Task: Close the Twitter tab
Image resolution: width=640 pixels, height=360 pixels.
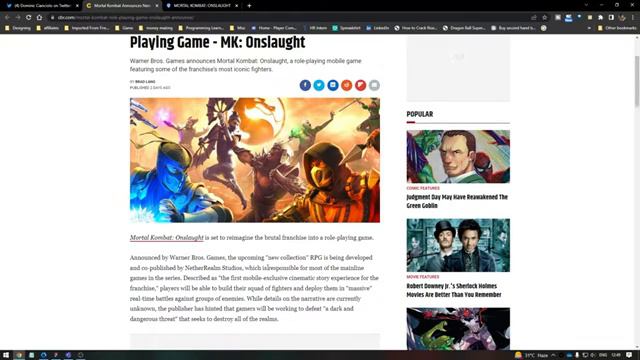Action: click(77, 6)
